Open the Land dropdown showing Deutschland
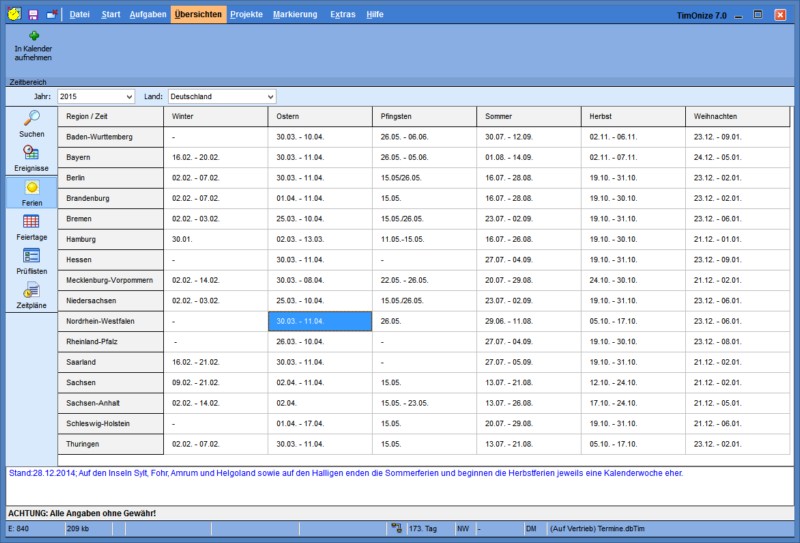This screenshot has height=543, width=800. (222, 96)
